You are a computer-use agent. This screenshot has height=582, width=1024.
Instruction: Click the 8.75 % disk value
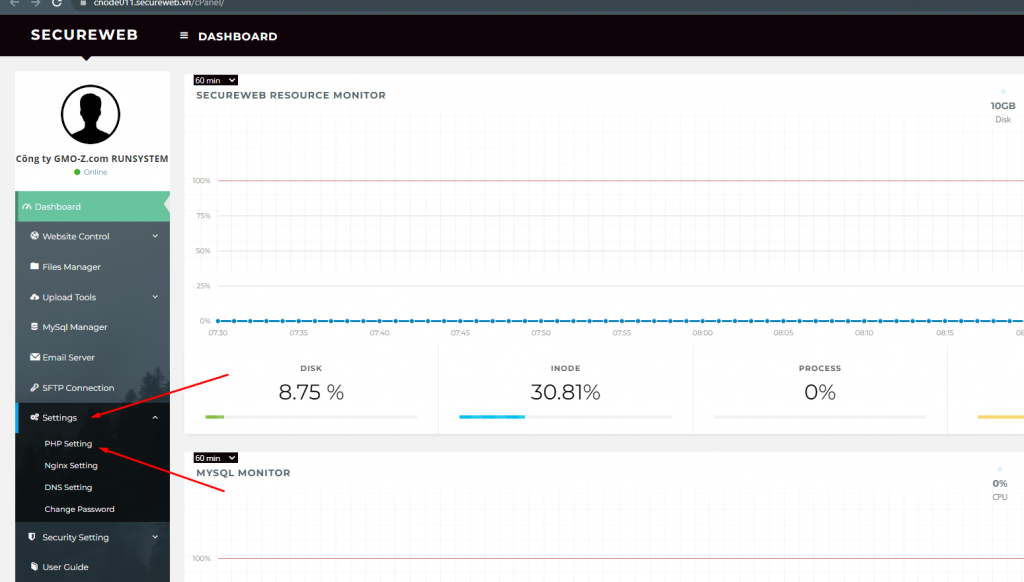point(311,392)
